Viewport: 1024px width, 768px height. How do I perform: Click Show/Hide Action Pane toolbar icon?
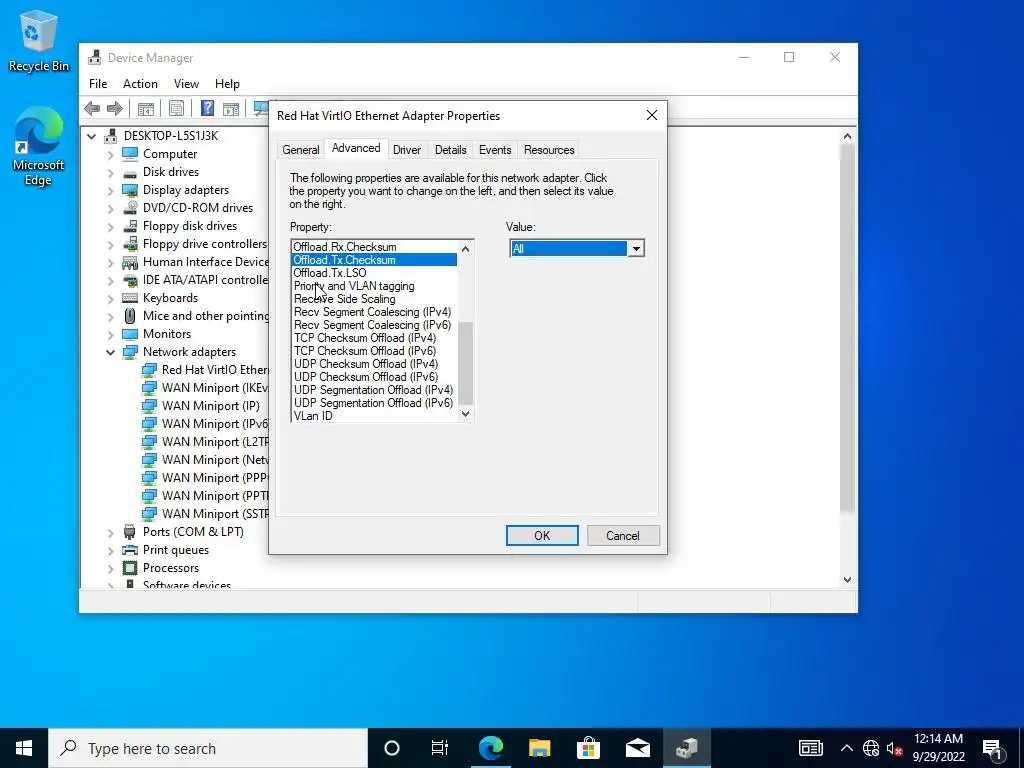point(231,108)
